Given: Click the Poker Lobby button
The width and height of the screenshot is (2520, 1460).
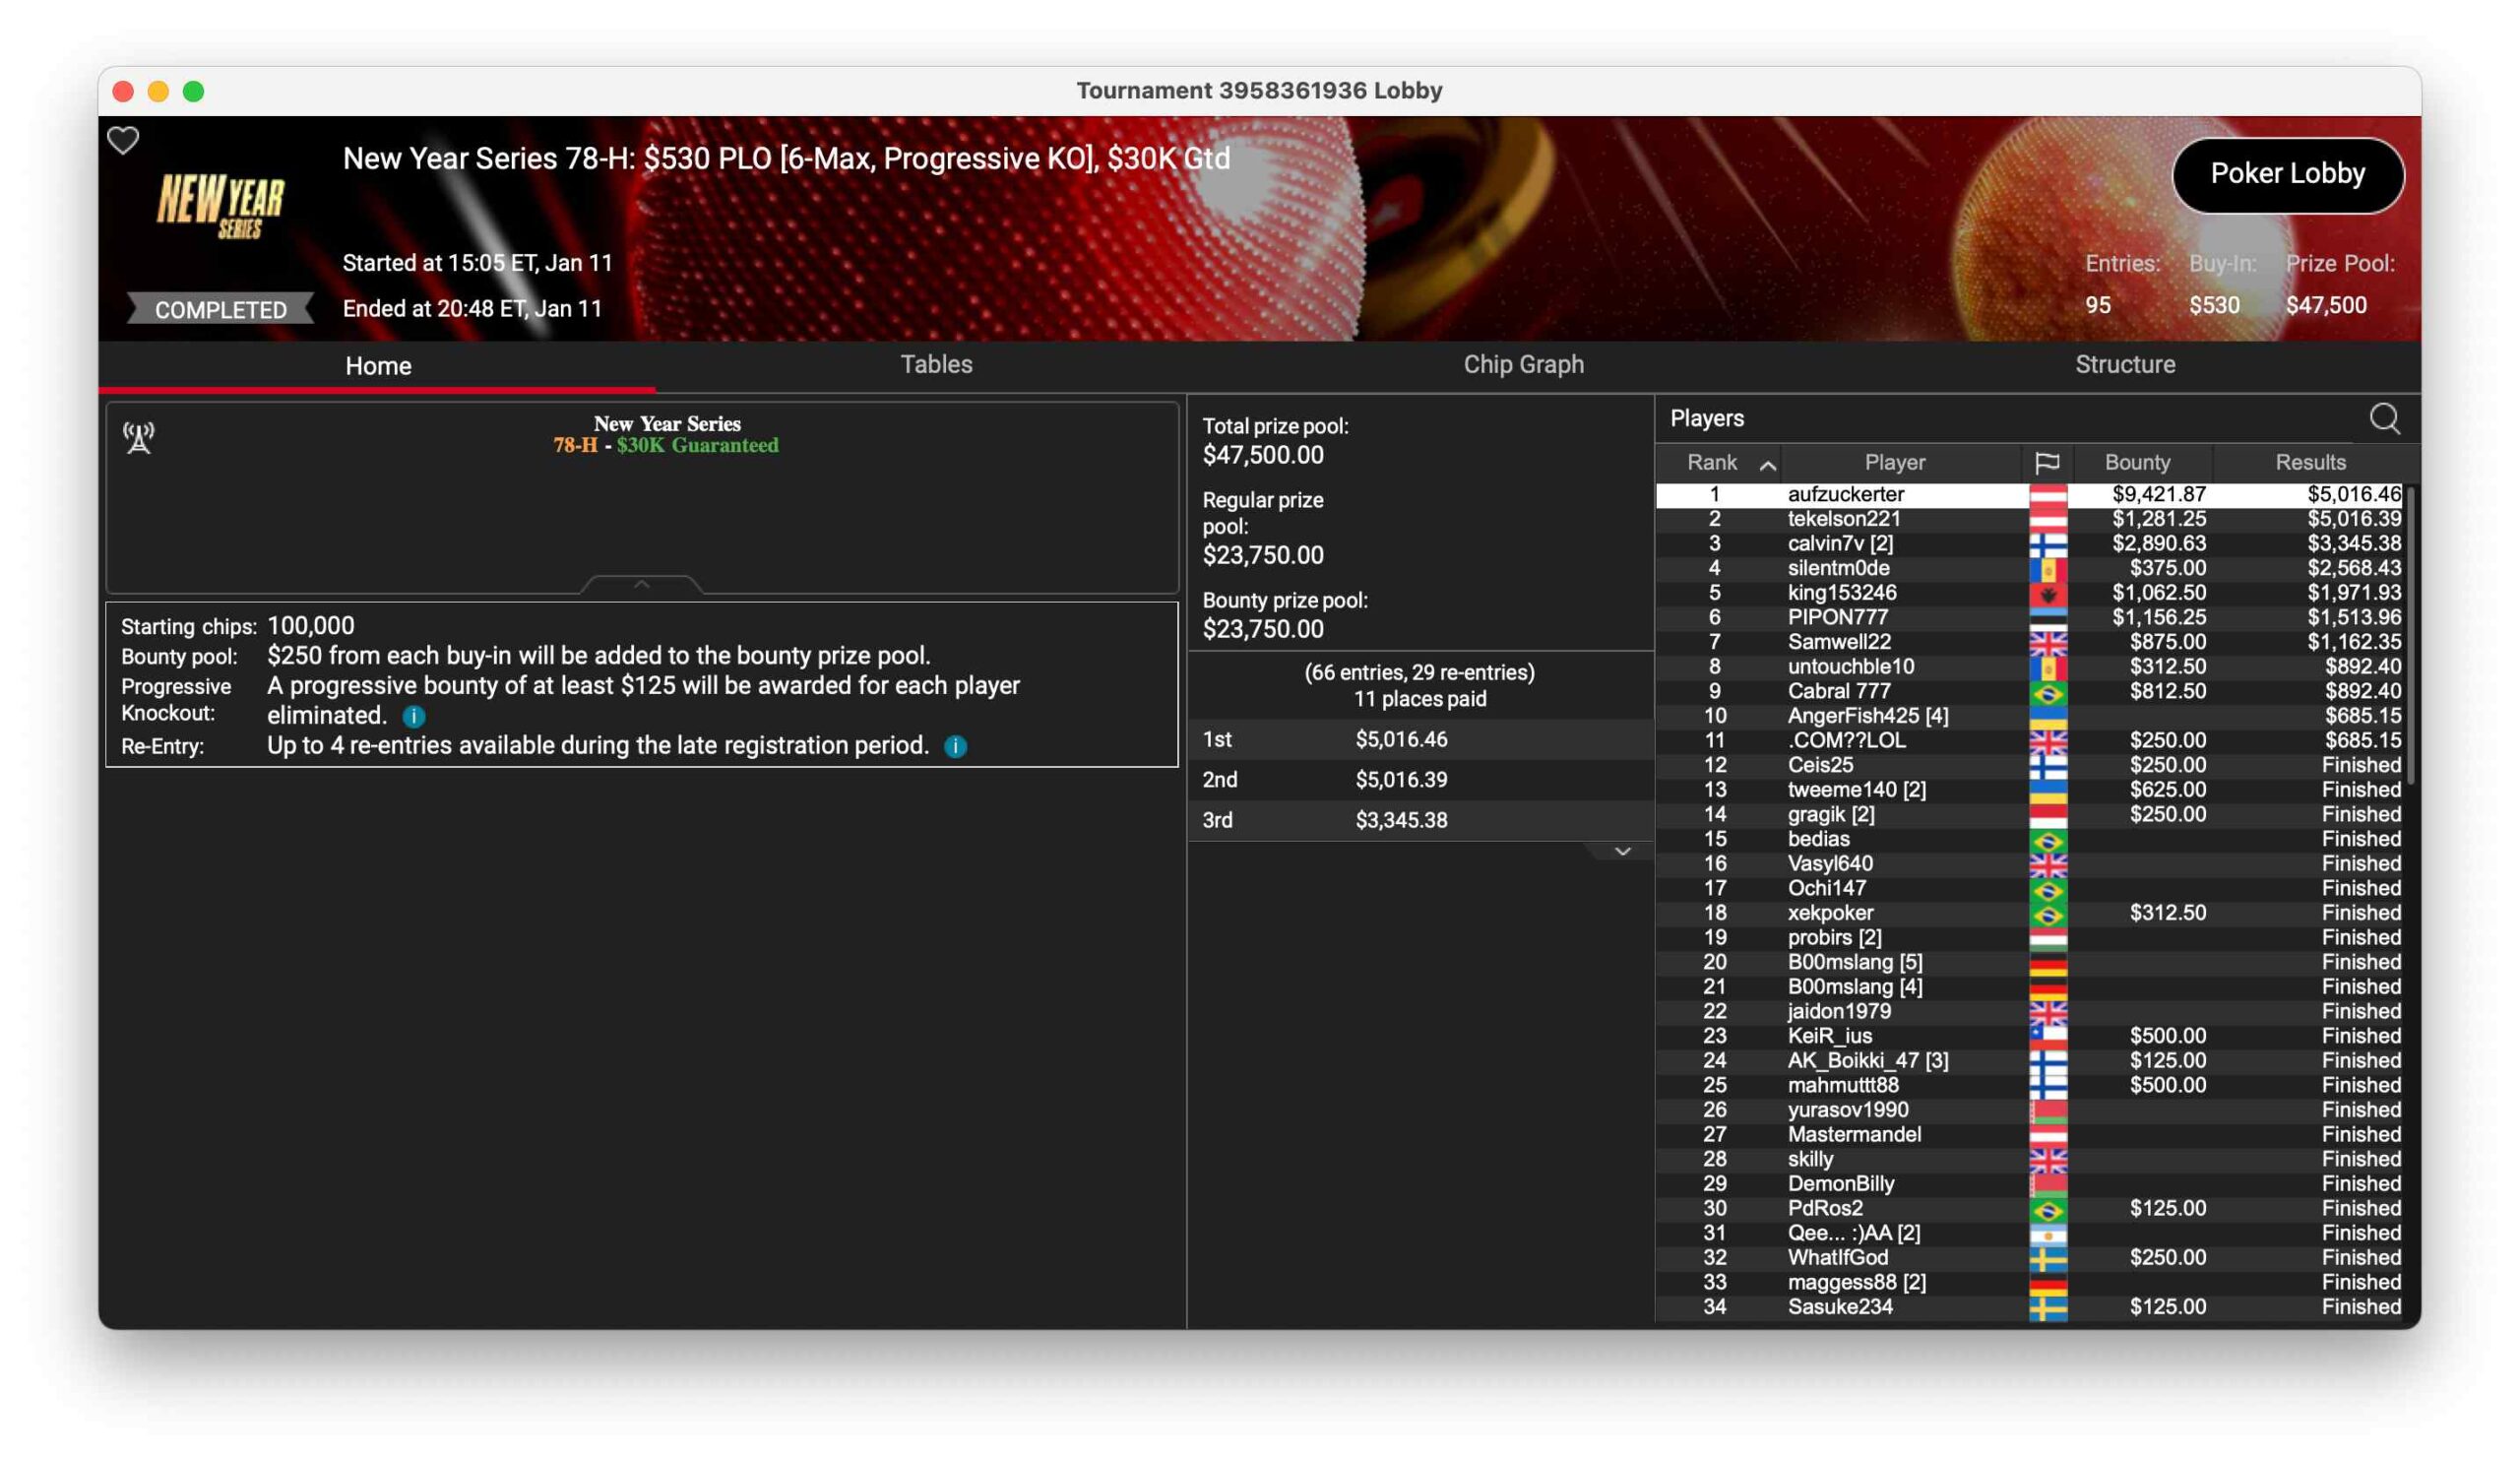Looking at the screenshot, I should (2287, 174).
